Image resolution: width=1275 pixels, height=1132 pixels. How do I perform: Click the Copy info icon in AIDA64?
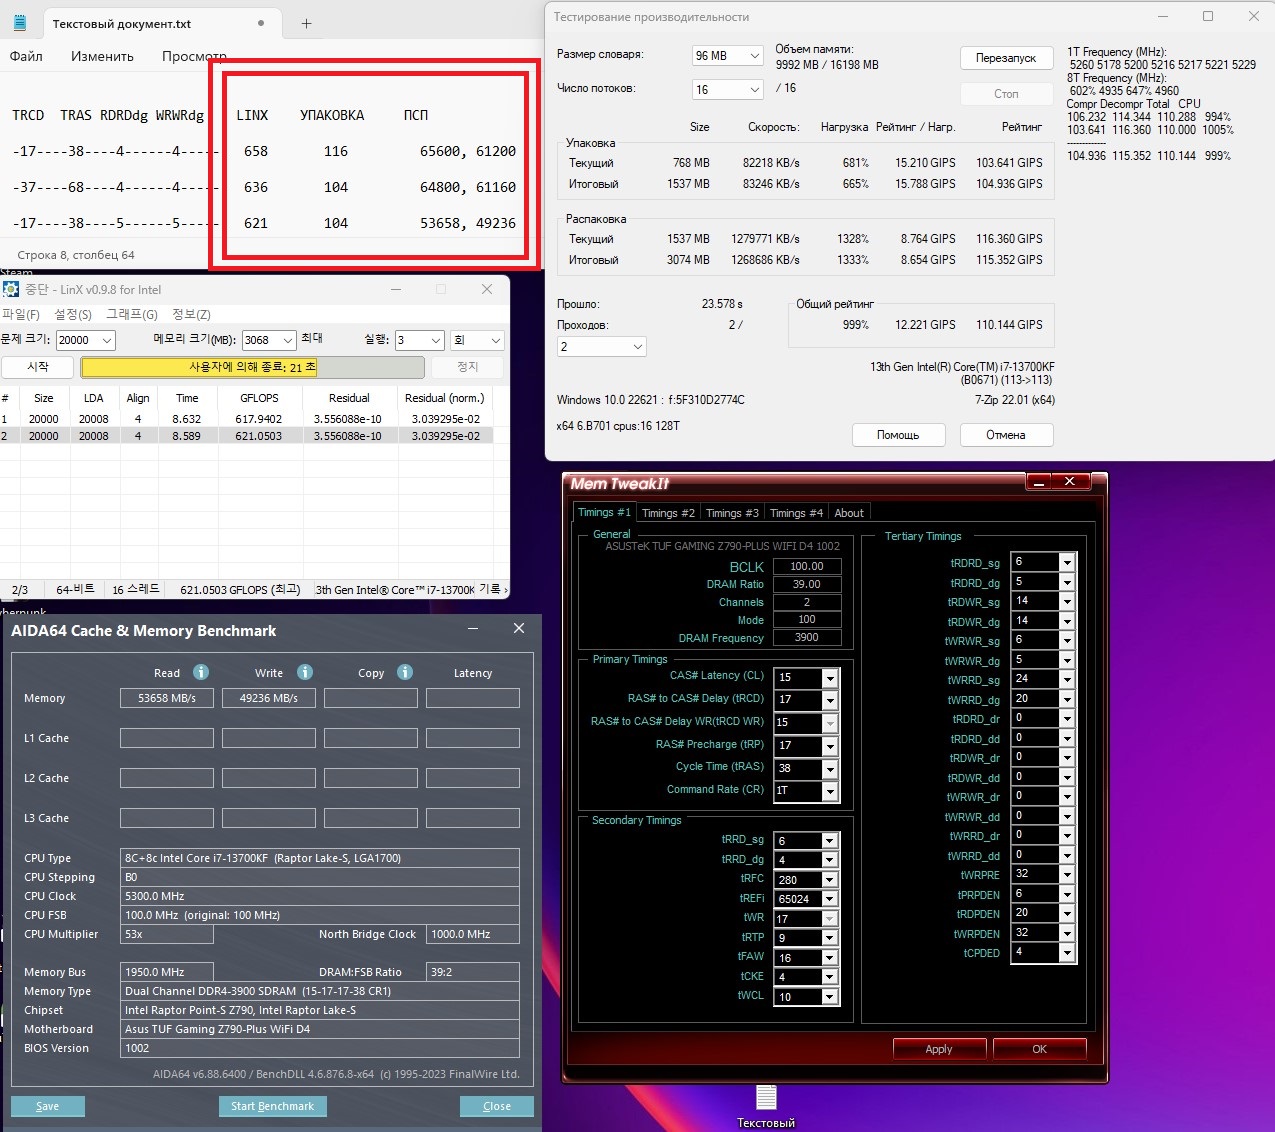pyautogui.click(x=405, y=672)
